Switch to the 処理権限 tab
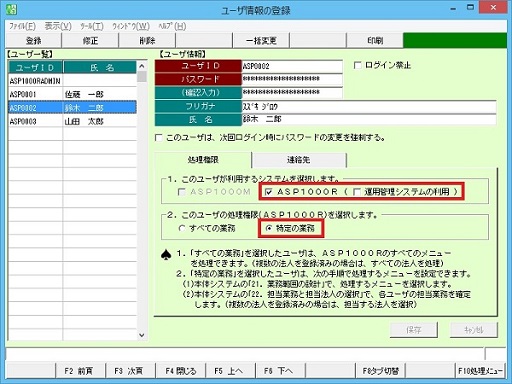 [203, 160]
